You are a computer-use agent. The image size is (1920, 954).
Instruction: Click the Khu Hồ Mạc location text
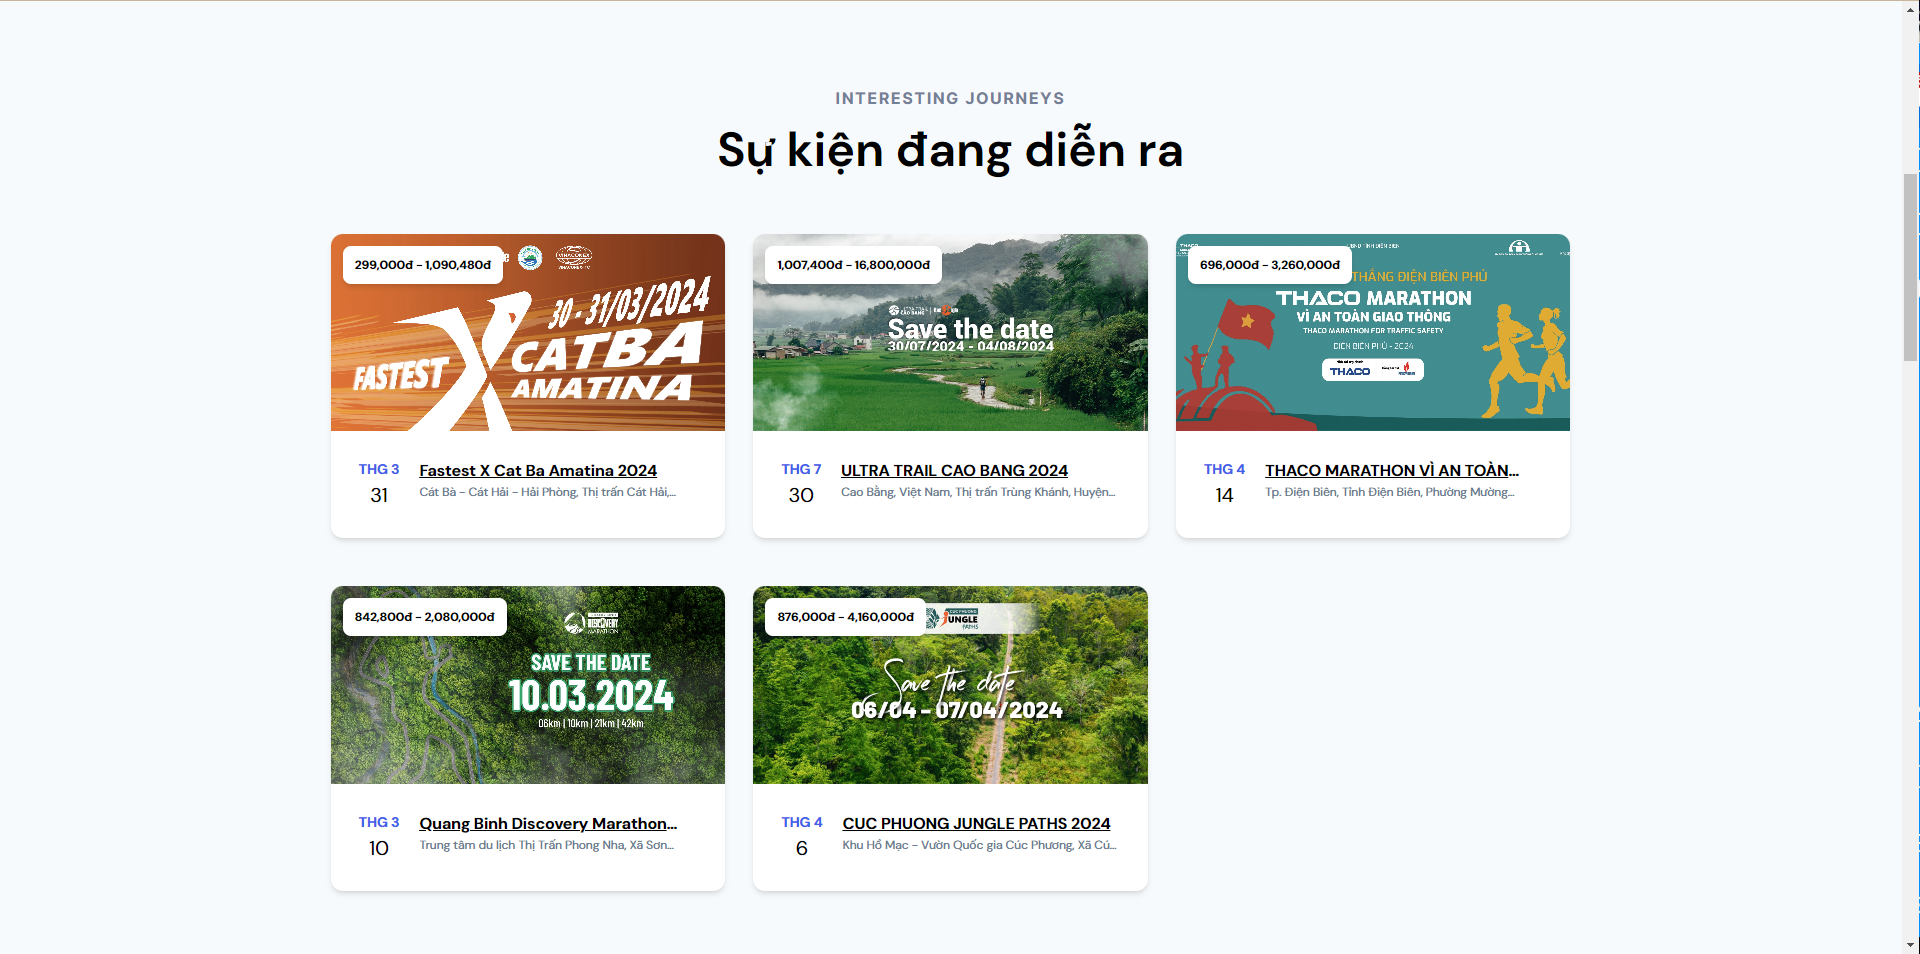(980, 845)
